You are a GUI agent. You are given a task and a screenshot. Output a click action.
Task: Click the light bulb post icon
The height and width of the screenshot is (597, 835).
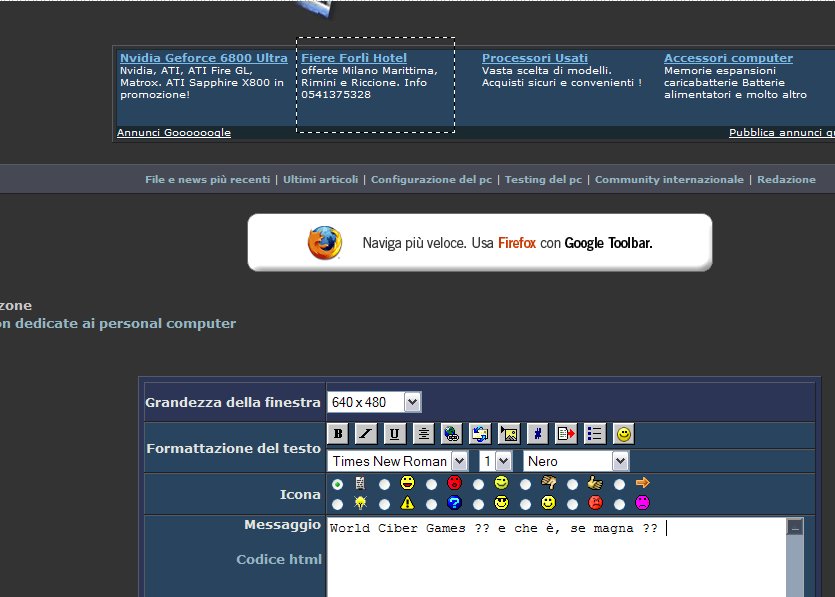point(361,503)
